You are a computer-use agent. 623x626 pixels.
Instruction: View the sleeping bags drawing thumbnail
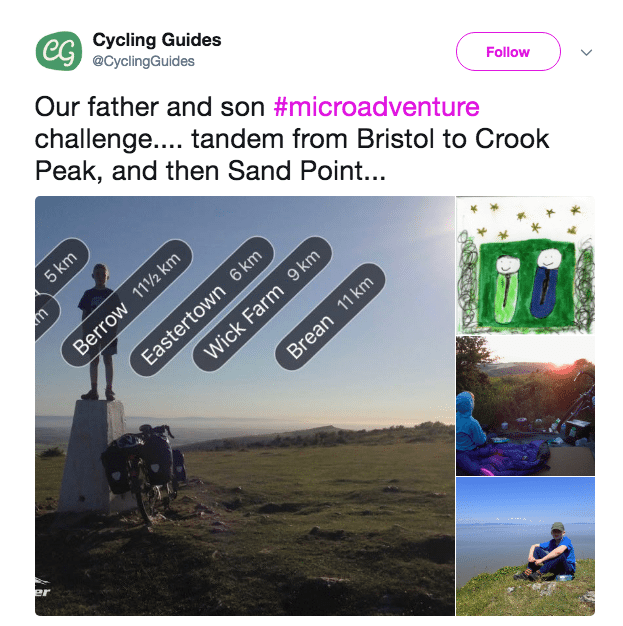pyautogui.click(x=525, y=264)
